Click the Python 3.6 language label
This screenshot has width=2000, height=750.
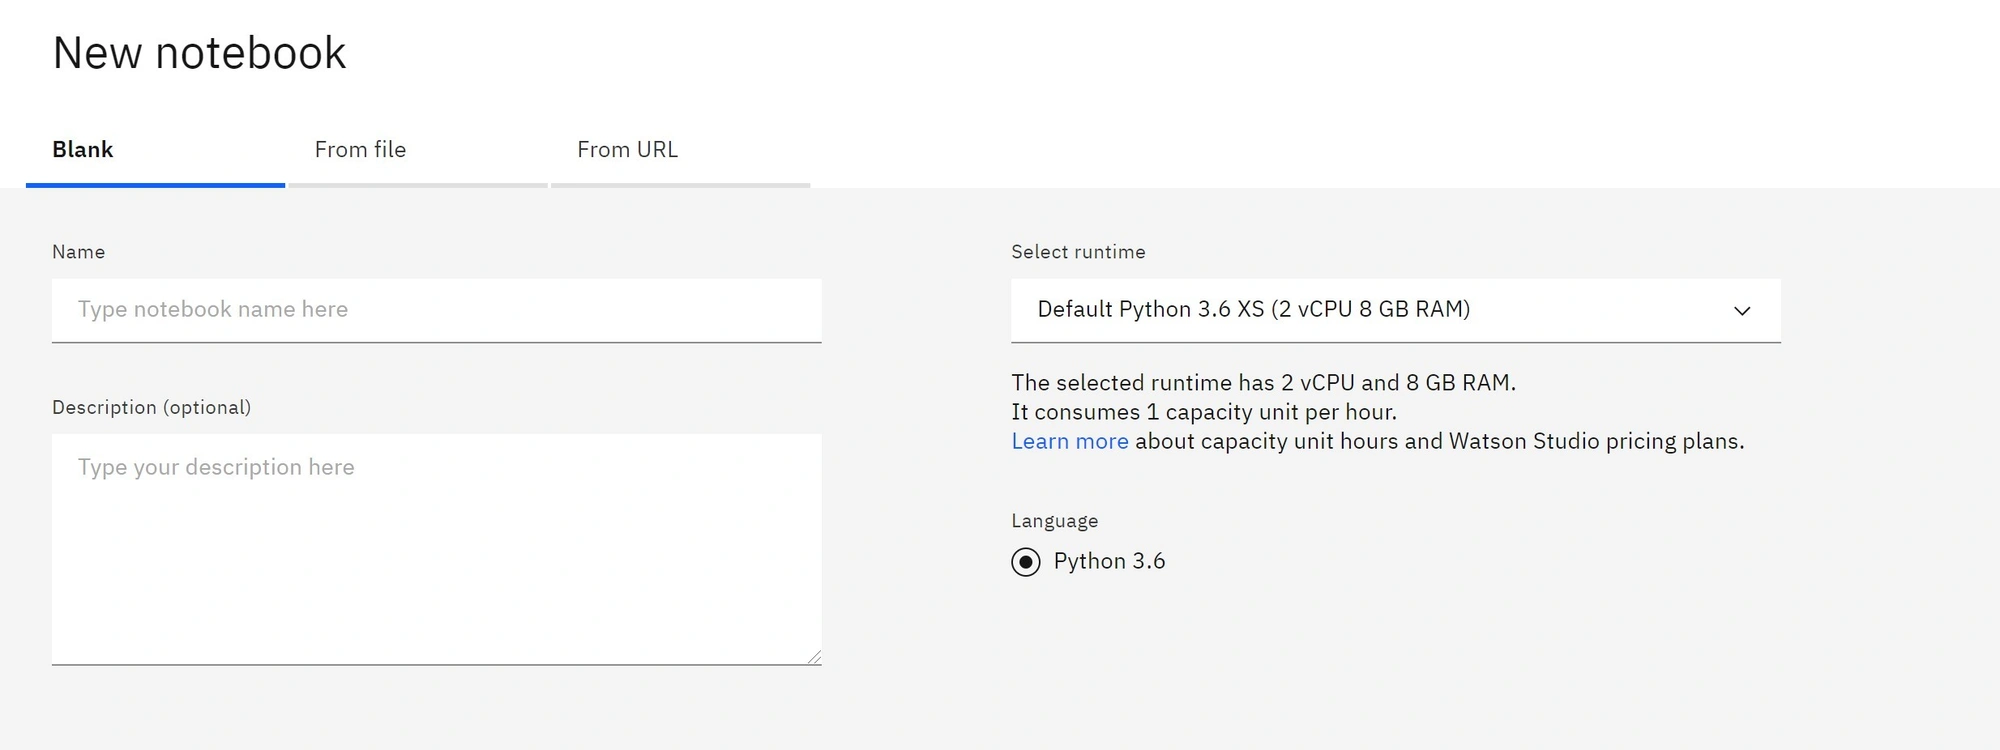click(1109, 561)
